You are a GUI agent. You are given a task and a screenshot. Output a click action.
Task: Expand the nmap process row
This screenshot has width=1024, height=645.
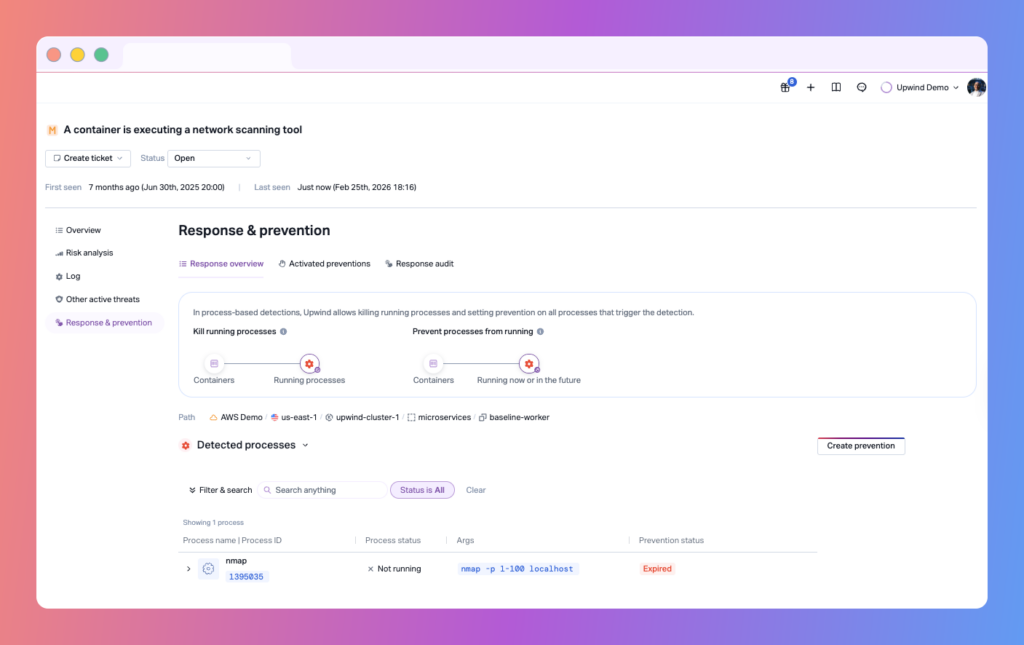click(188, 569)
